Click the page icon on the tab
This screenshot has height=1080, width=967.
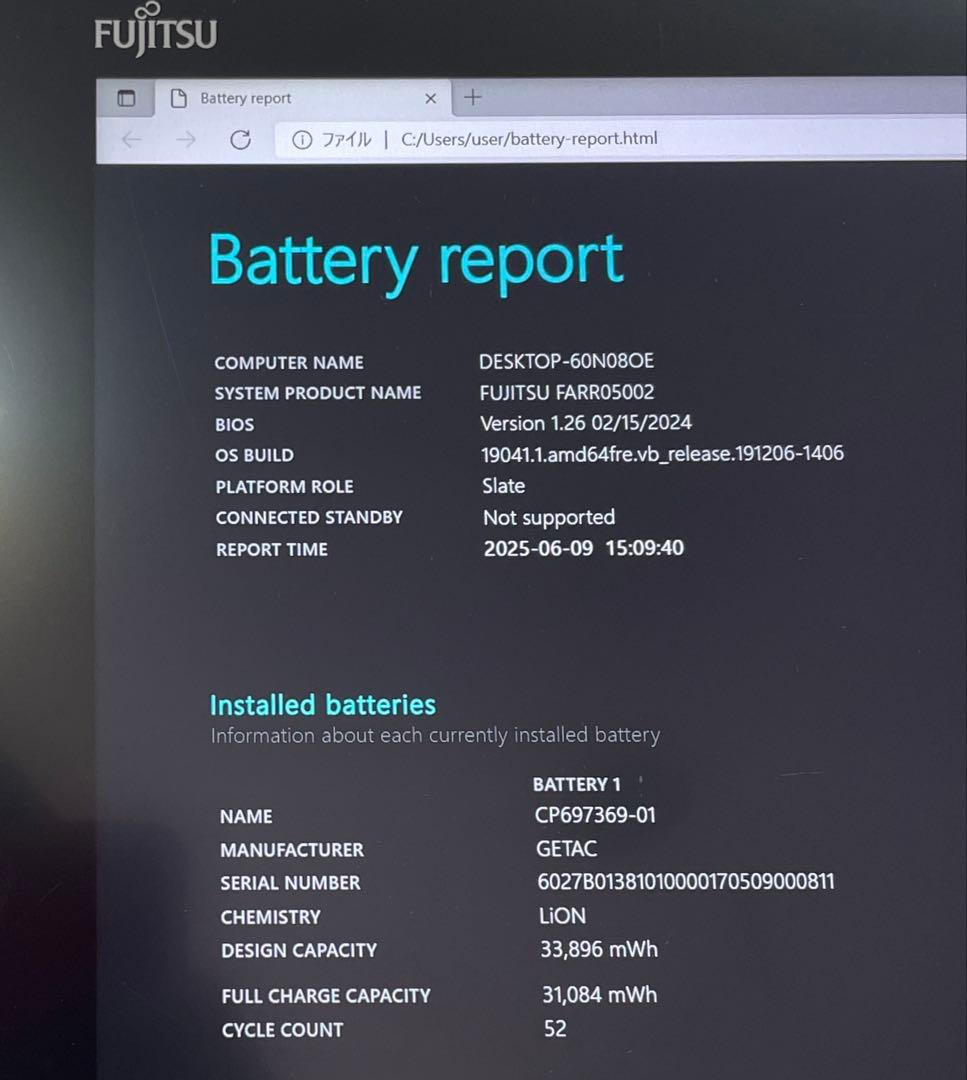[178, 98]
